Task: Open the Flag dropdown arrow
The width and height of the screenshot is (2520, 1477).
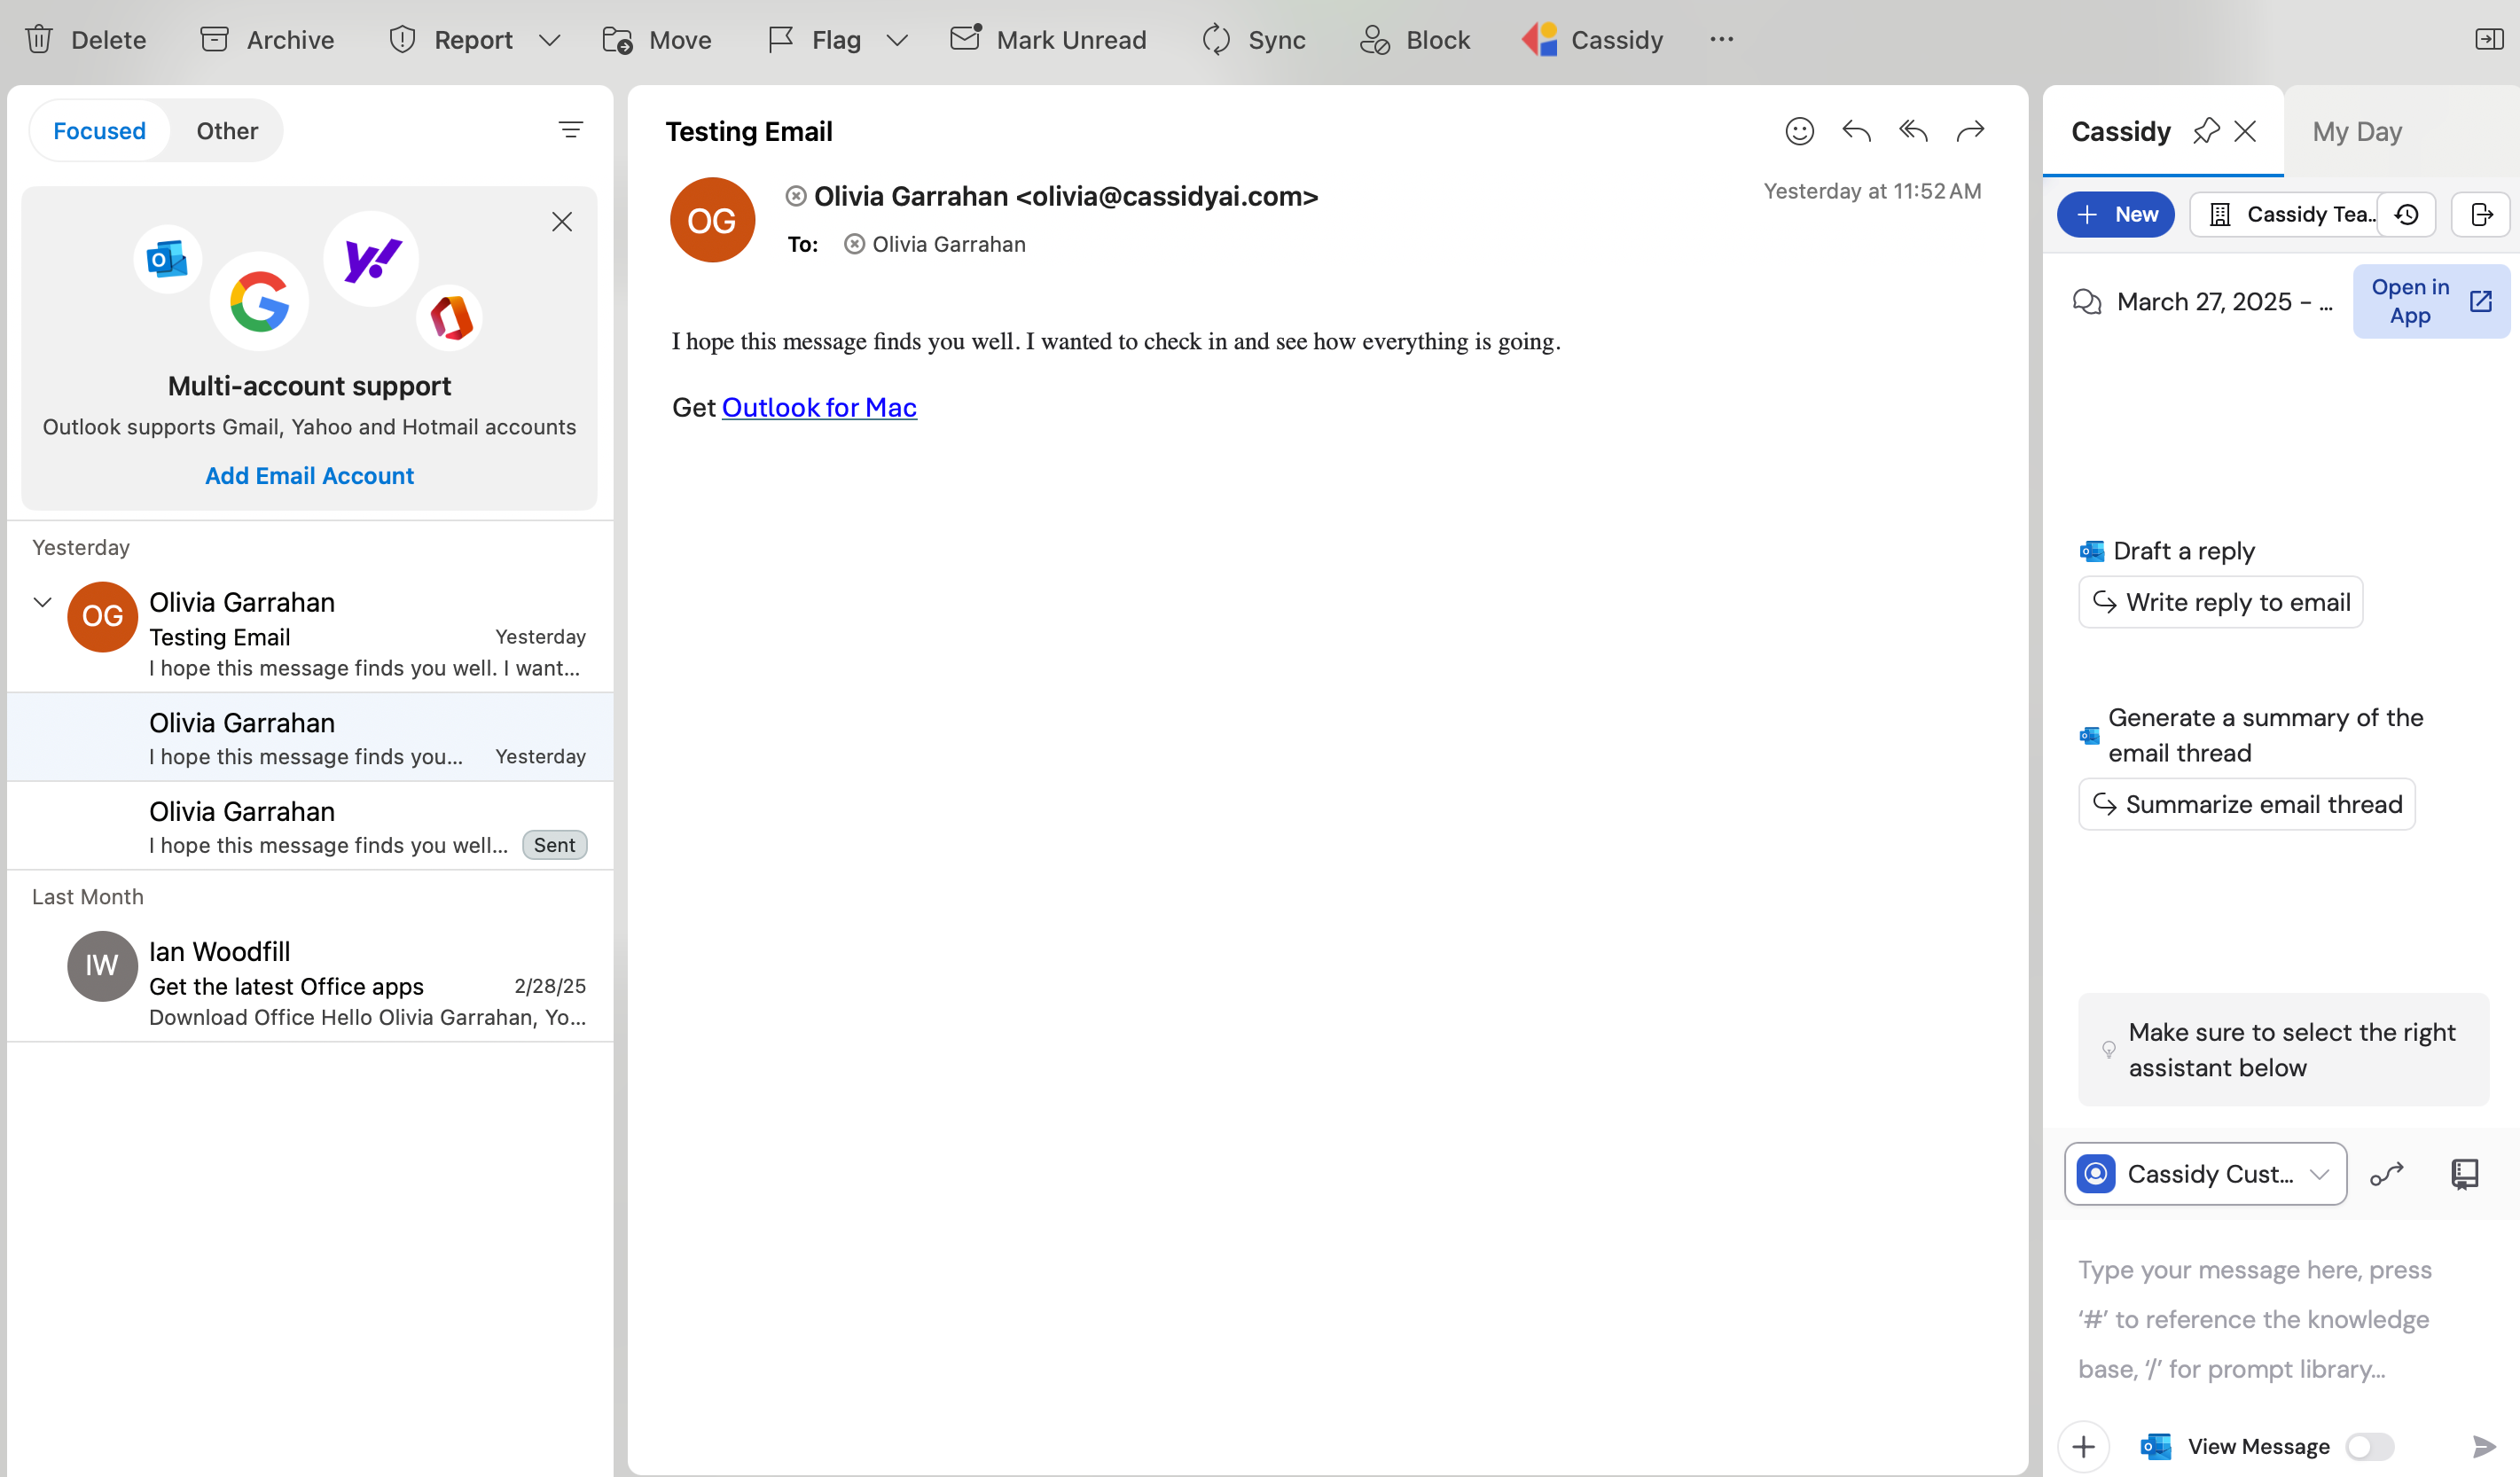Action: pos(897,40)
